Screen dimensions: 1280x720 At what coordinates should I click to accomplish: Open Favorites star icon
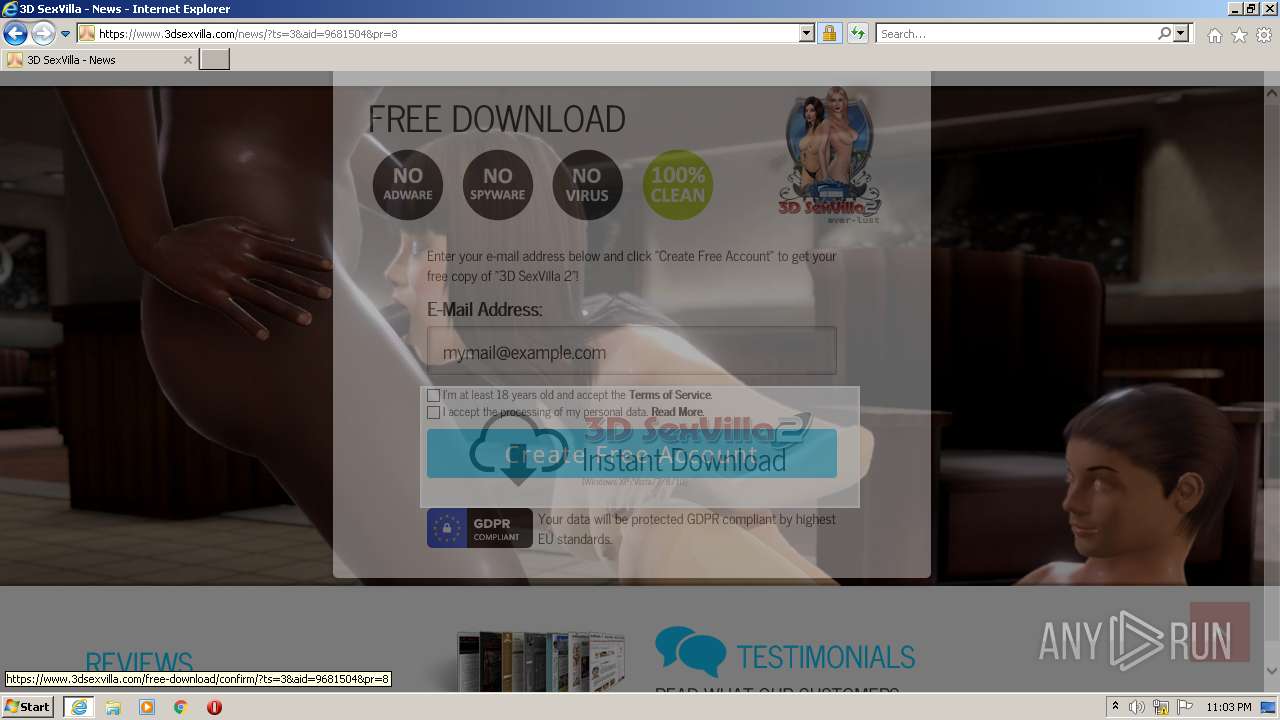[x=1239, y=35]
